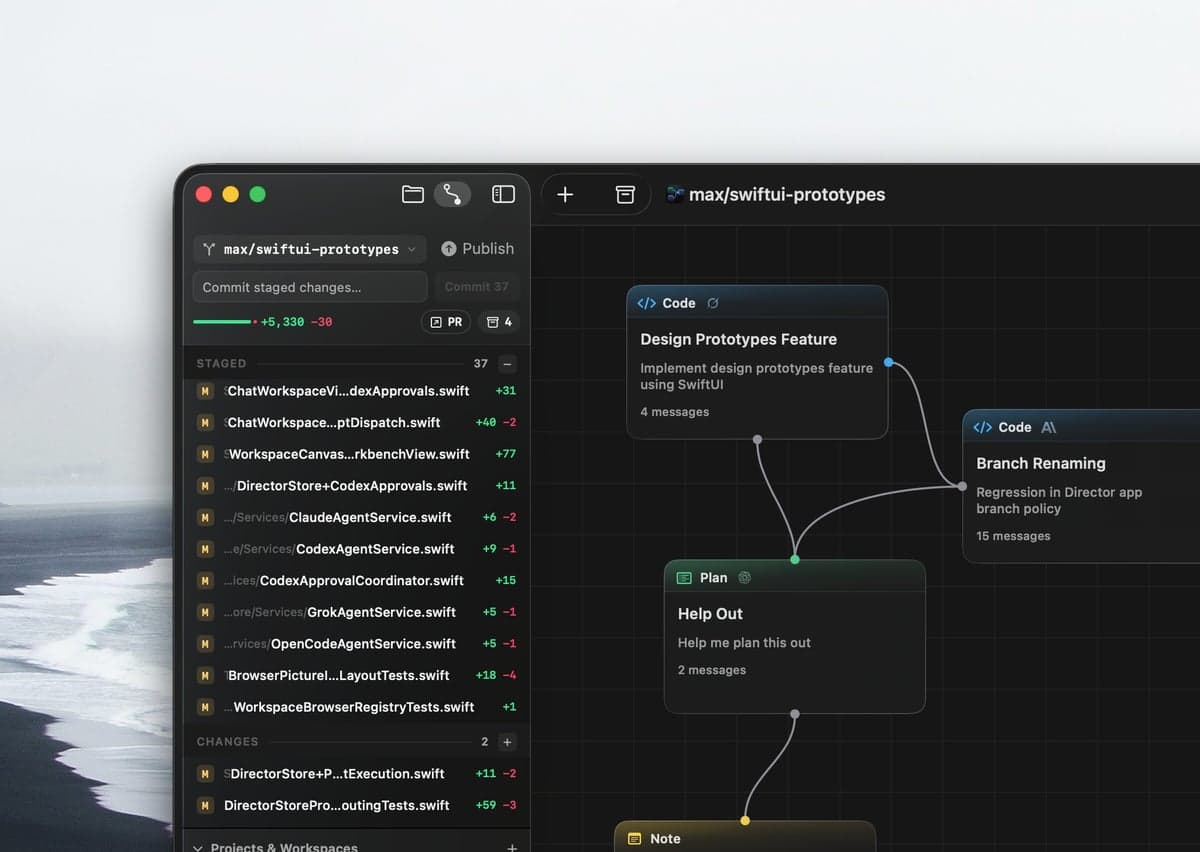This screenshot has height=852, width=1200.
Task: Unstage all with the STAGED minus button
Action: 507,364
